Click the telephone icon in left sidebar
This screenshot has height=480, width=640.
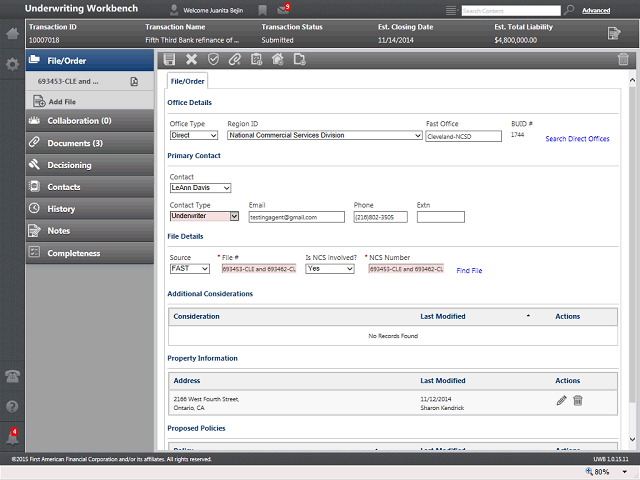[x=12, y=376]
